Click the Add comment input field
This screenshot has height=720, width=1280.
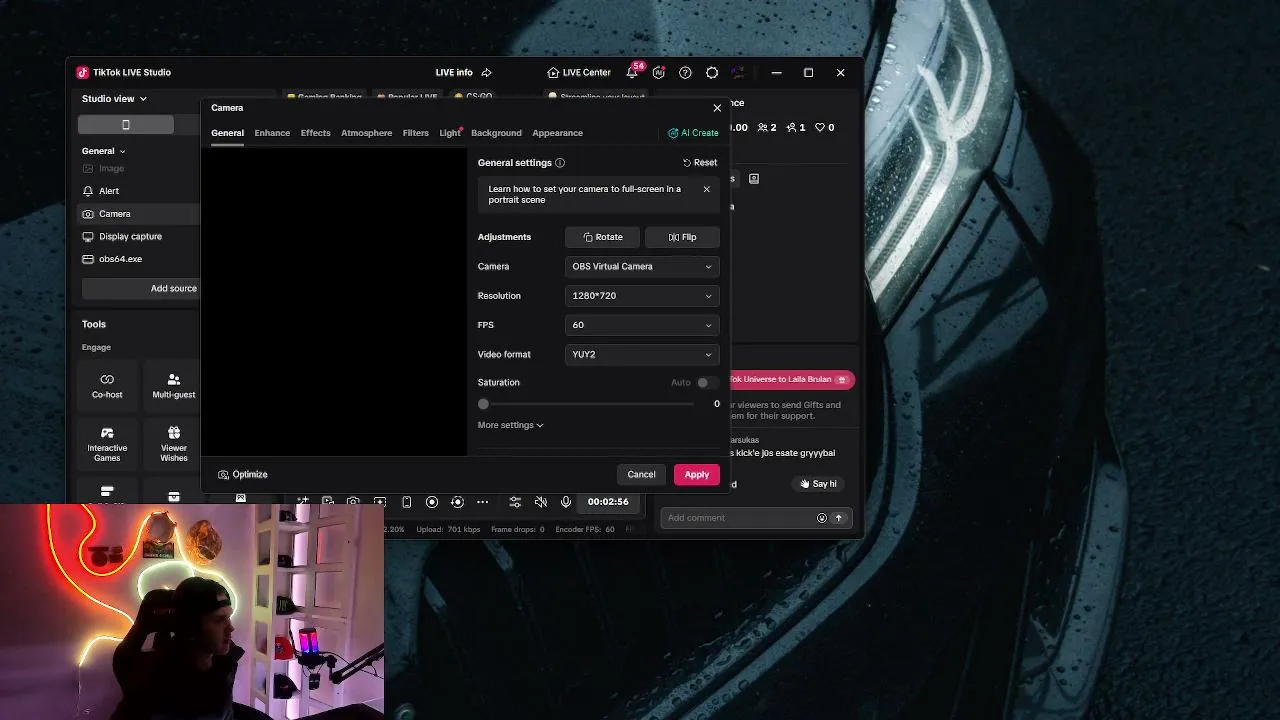740,518
